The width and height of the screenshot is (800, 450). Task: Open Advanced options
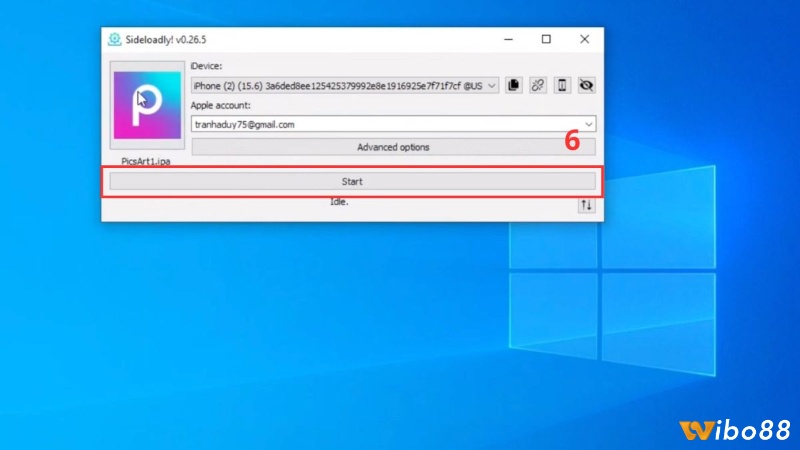point(393,147)
